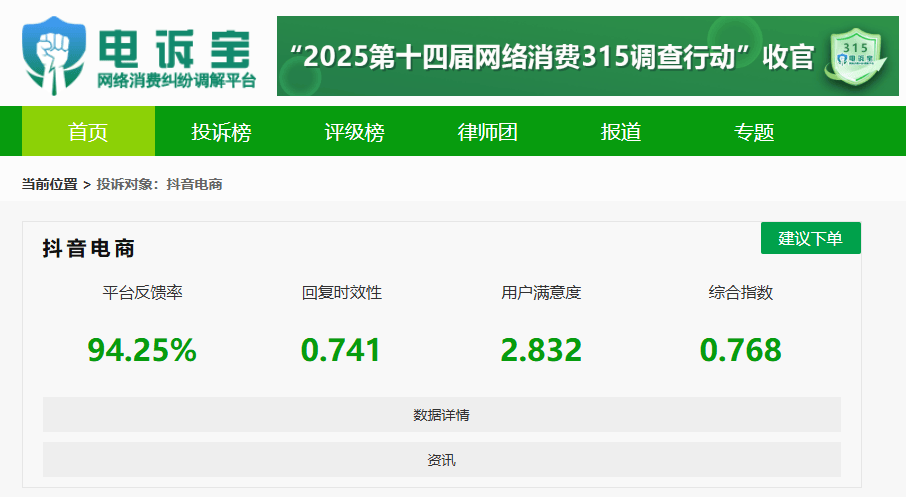Navigate to the 专题 section

tap(754, 132)
